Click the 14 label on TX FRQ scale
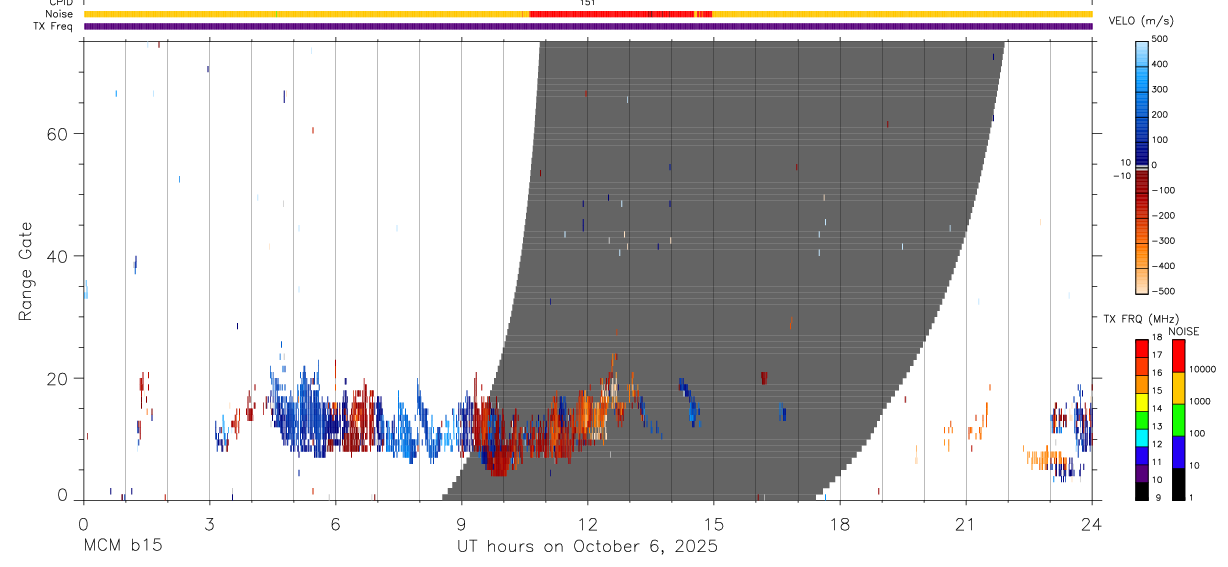Screen dimensions: 1228x567 [x=1156, y=409]
